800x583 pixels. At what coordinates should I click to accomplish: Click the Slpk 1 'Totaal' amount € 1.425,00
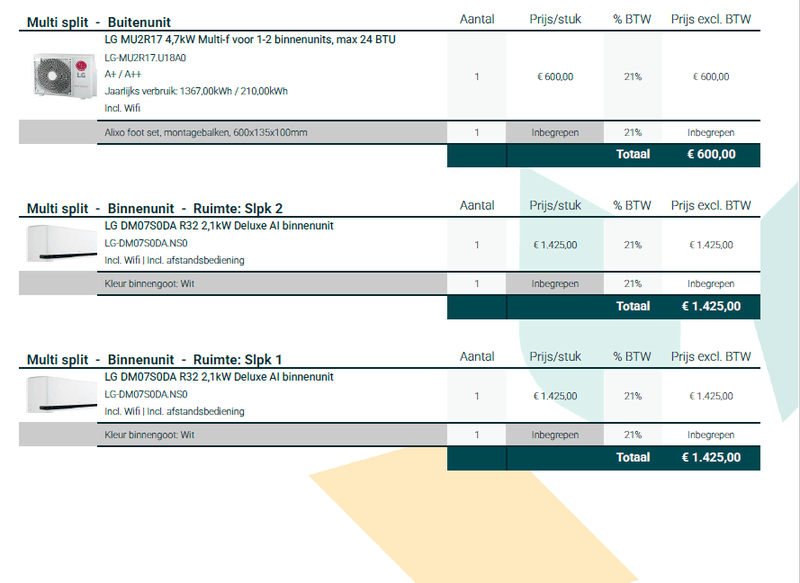pos(711,457)
